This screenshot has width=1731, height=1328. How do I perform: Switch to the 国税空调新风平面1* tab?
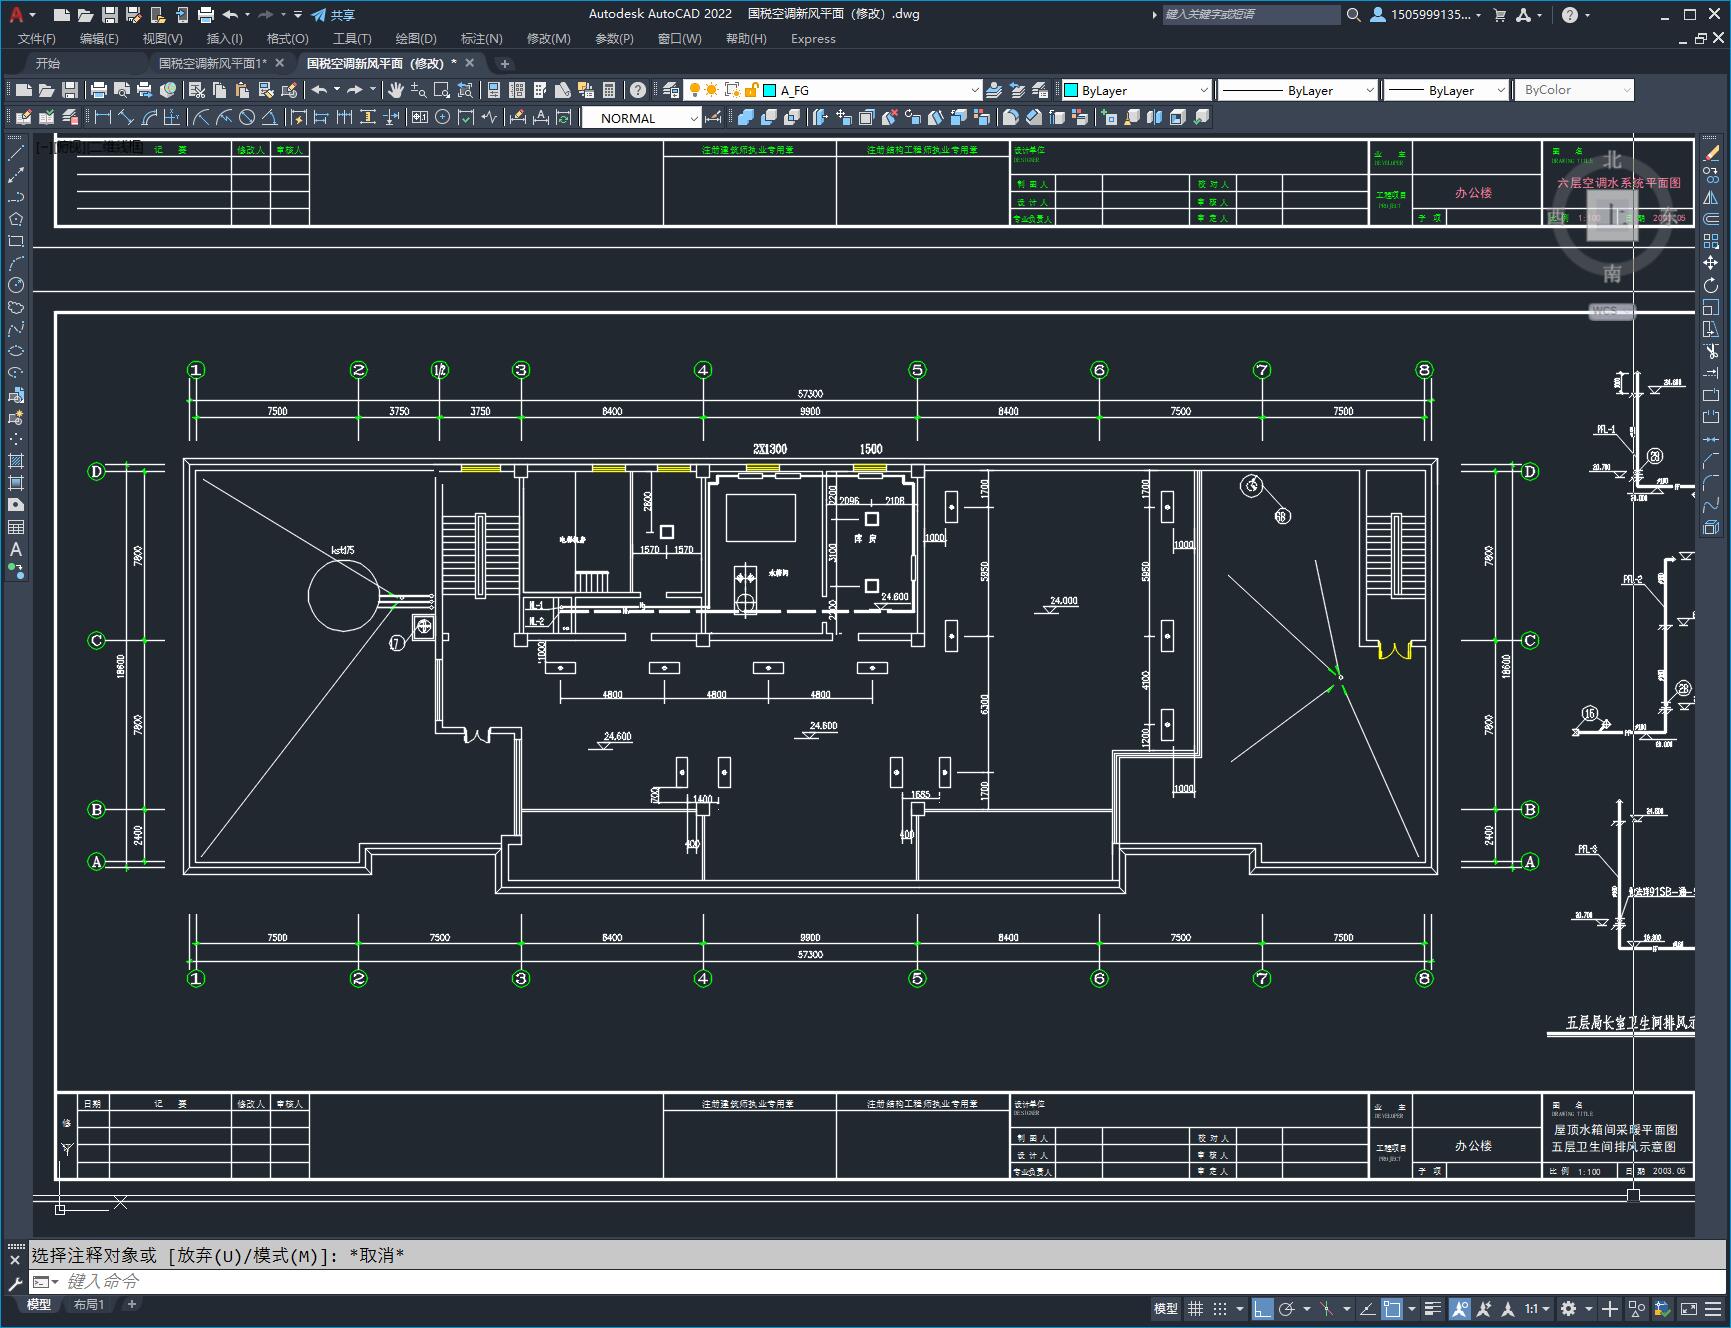pyautogui.click(x=212, y=63)
